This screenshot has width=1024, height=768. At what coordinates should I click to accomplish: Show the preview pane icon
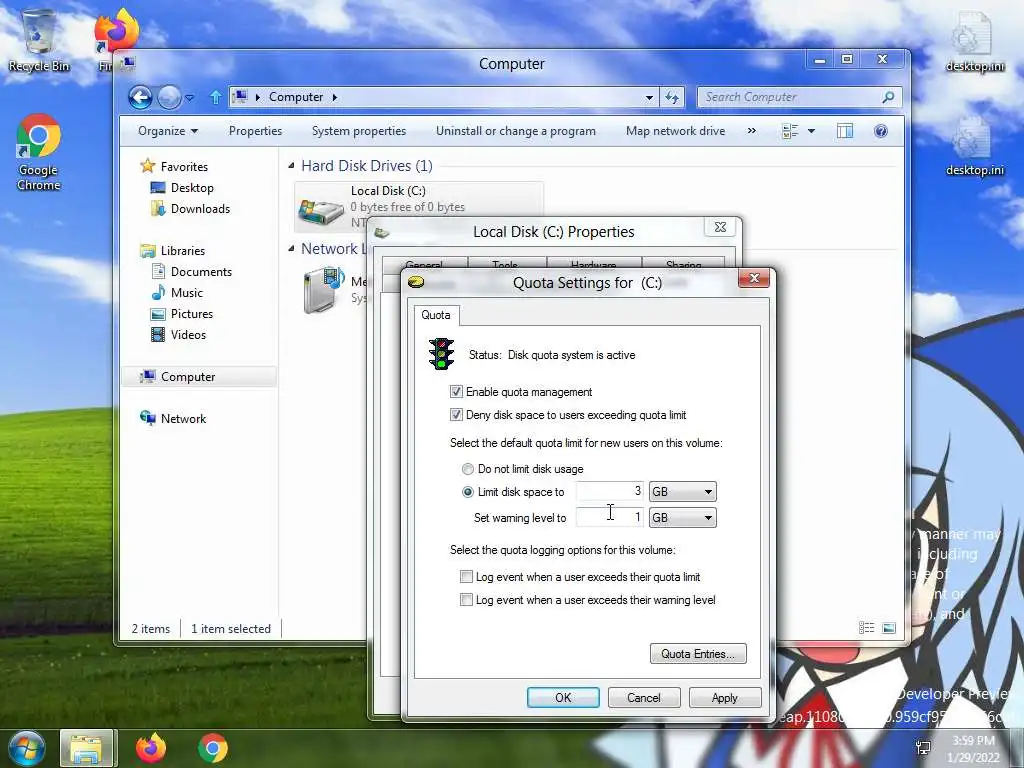[844, 131]
